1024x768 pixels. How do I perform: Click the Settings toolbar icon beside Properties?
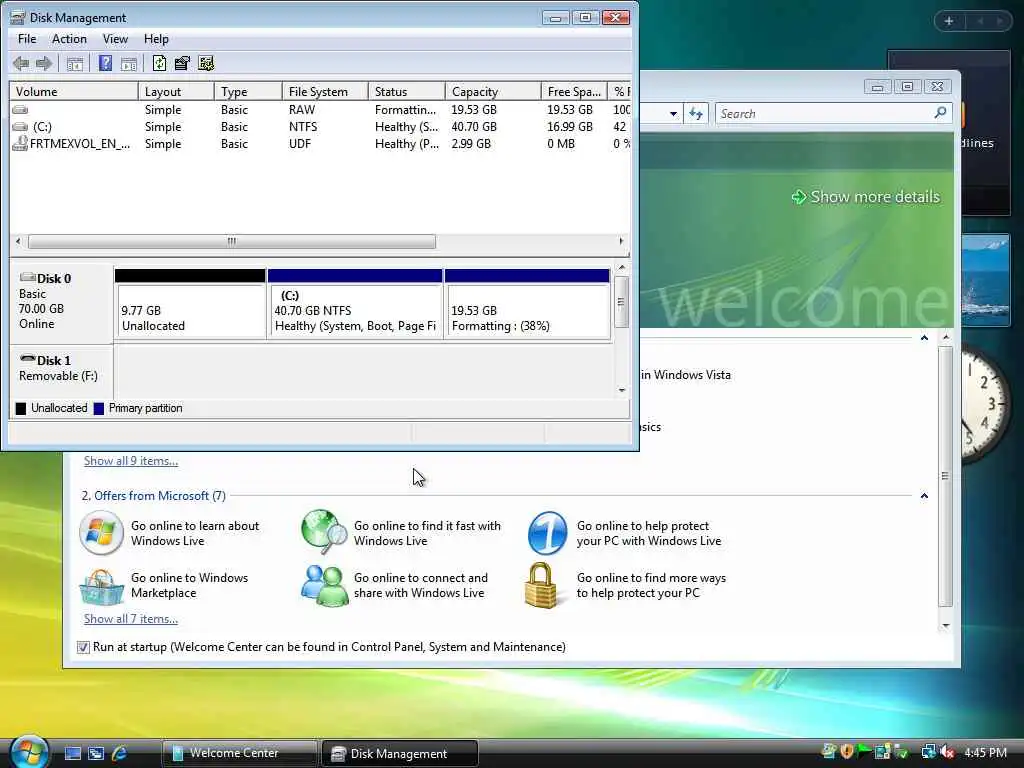[206, 63]
